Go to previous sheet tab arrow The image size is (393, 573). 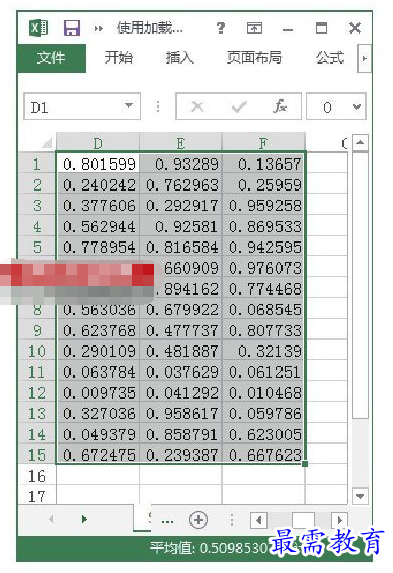pyautogui.click(x=51, y=519)
